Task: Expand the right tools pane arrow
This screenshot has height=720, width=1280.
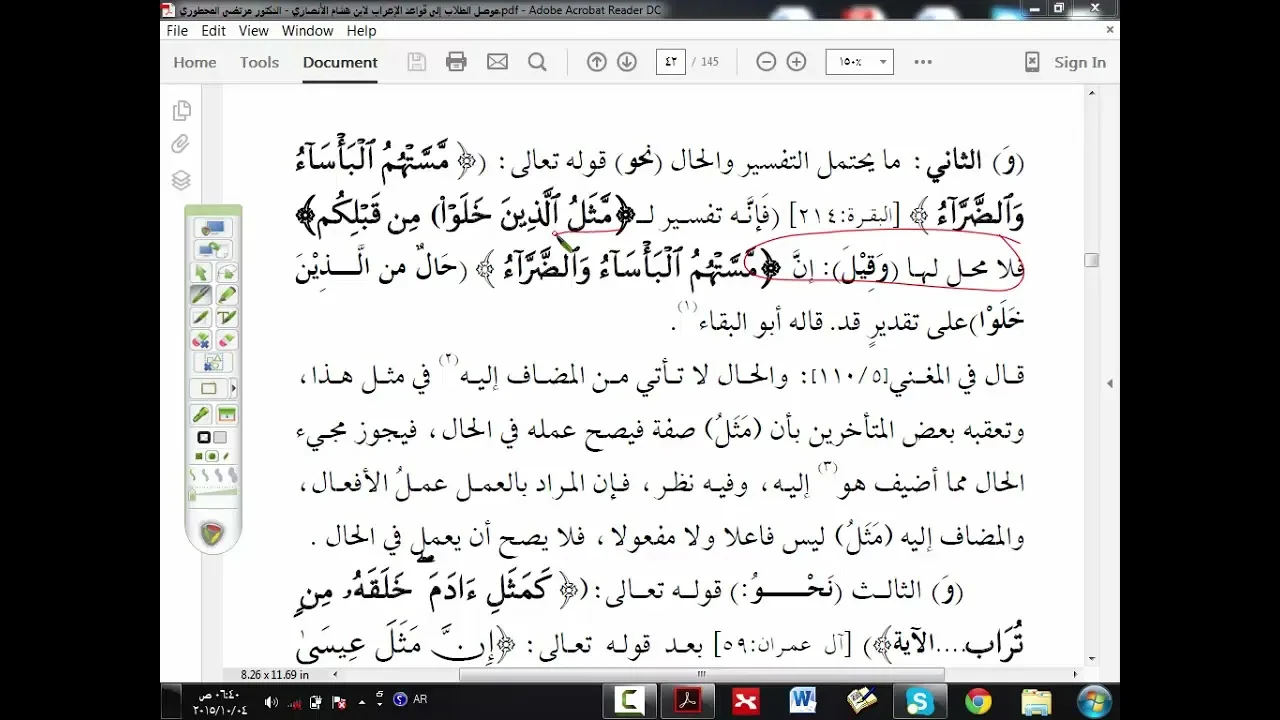Action: (1110, 383)
